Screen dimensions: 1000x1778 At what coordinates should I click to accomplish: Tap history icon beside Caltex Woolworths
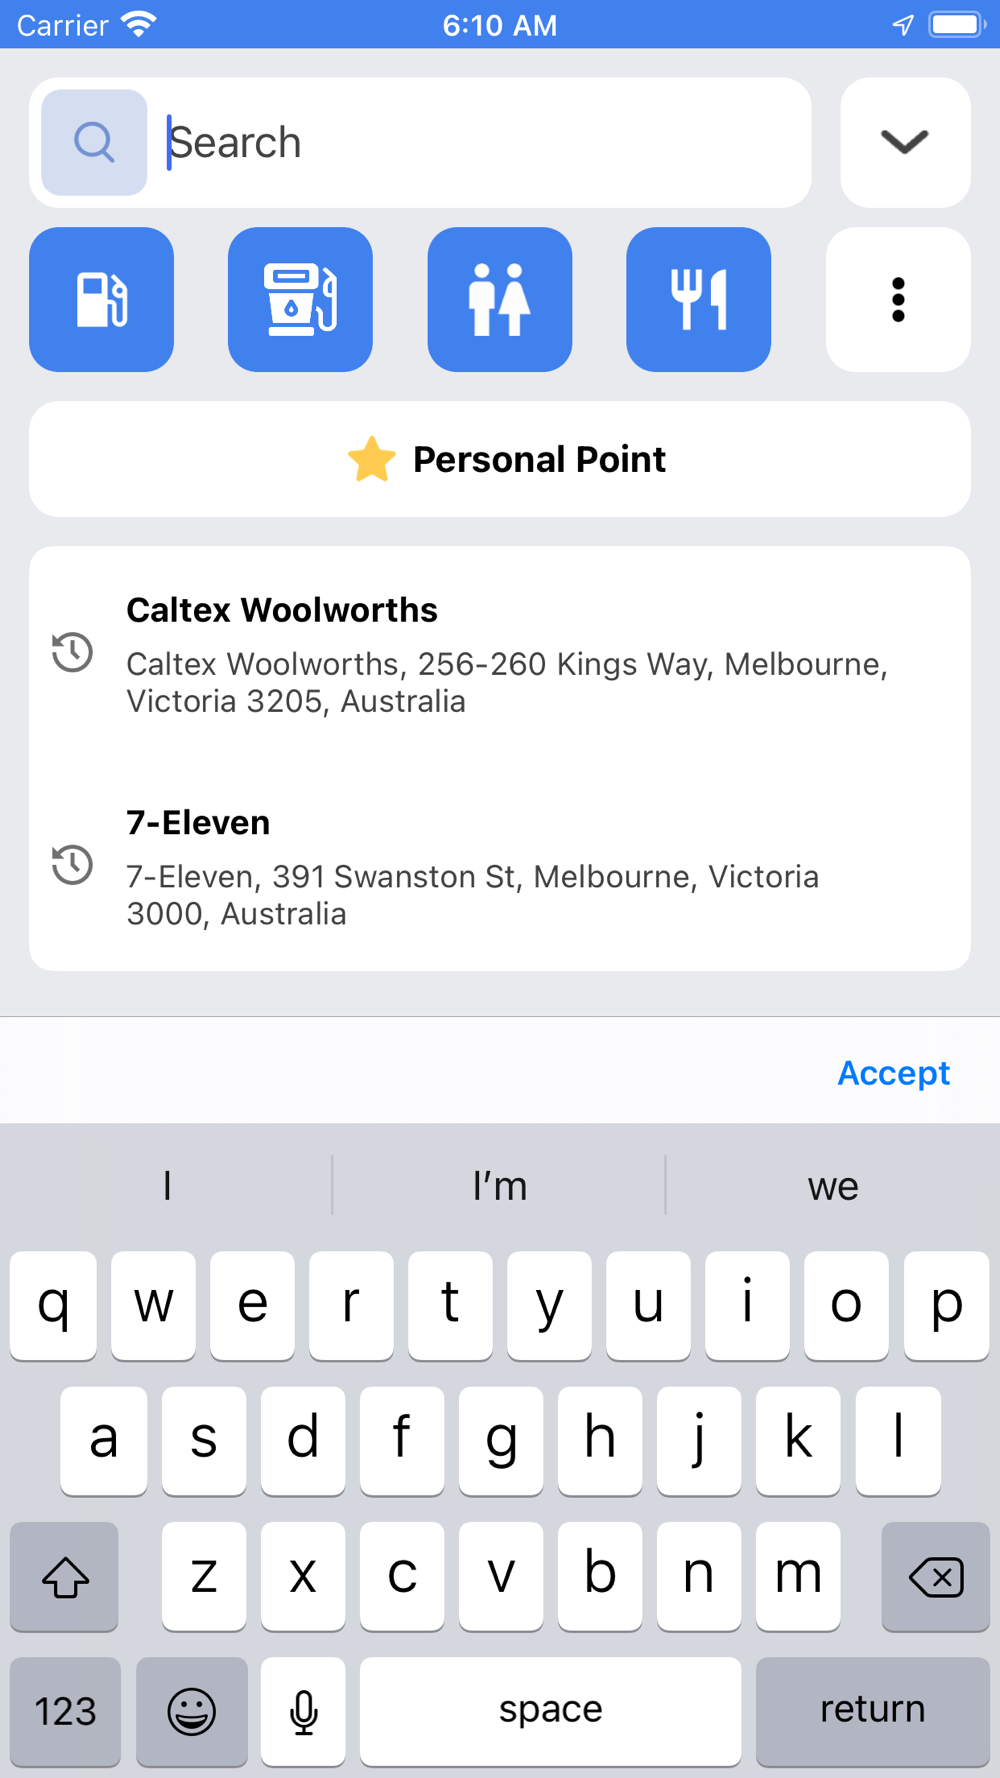72,653
